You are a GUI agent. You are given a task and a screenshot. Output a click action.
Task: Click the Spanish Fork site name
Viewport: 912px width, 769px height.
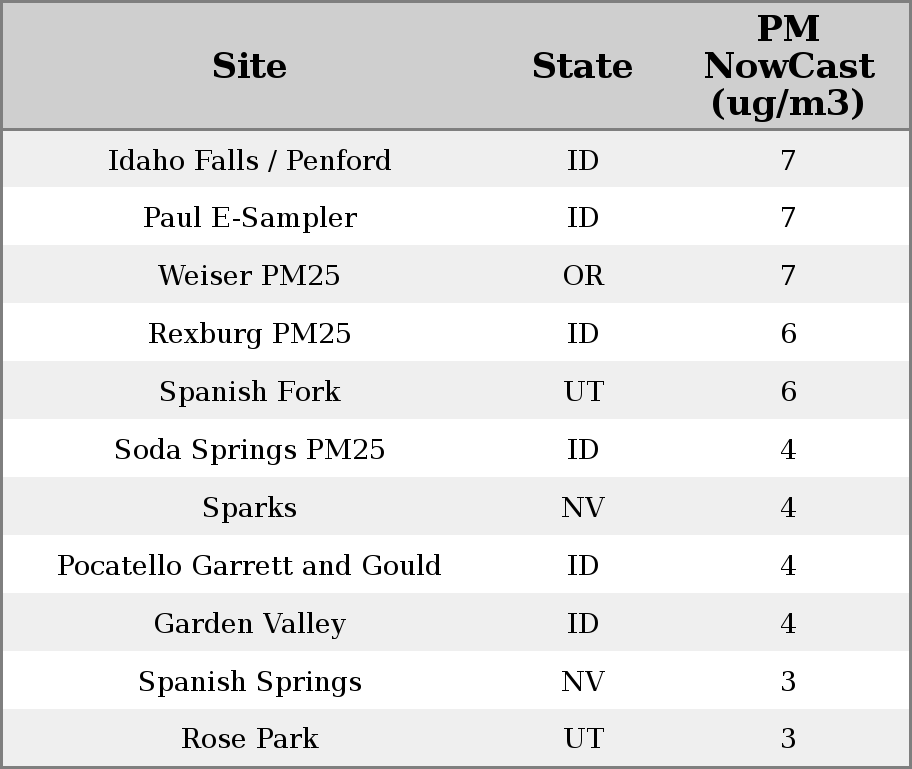[x=249, y=392]
